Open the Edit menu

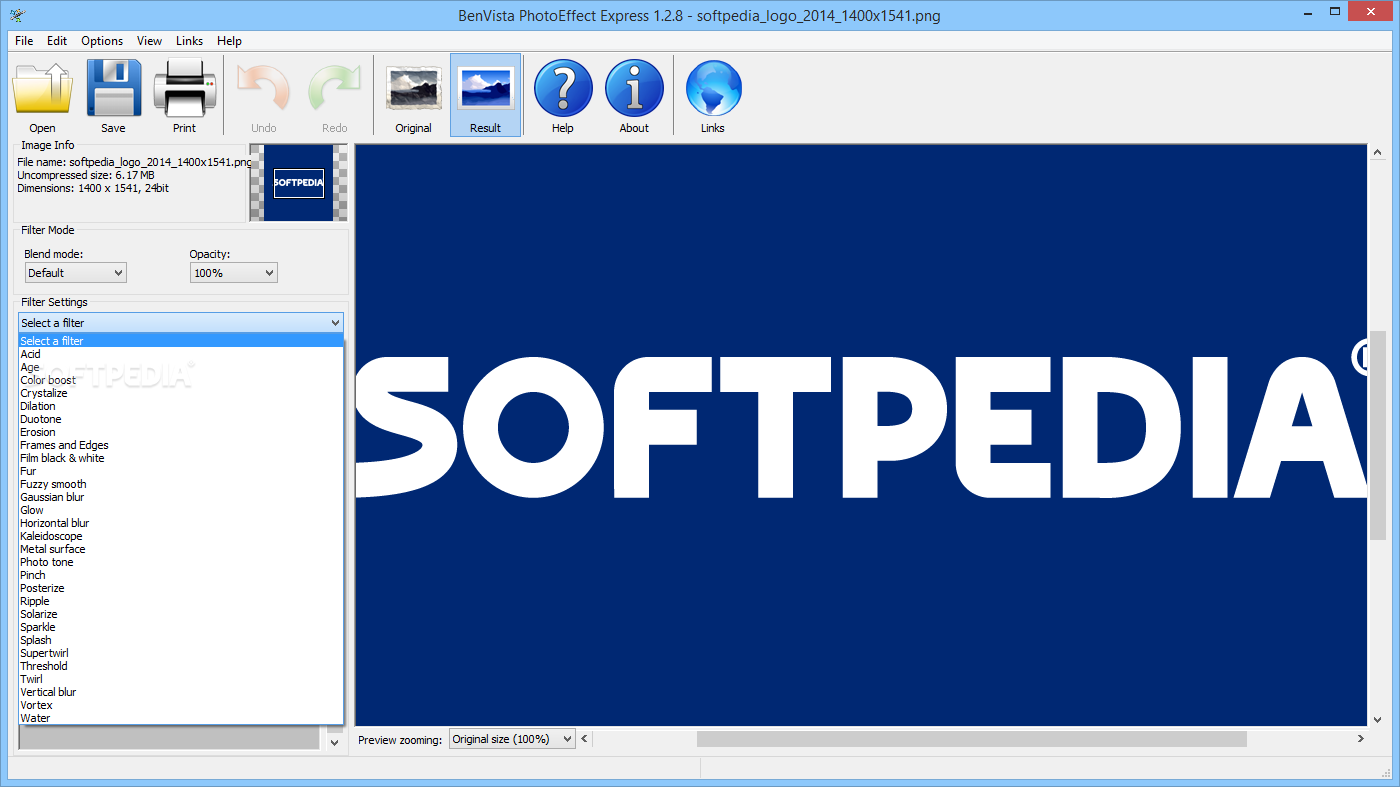point(57,41)
